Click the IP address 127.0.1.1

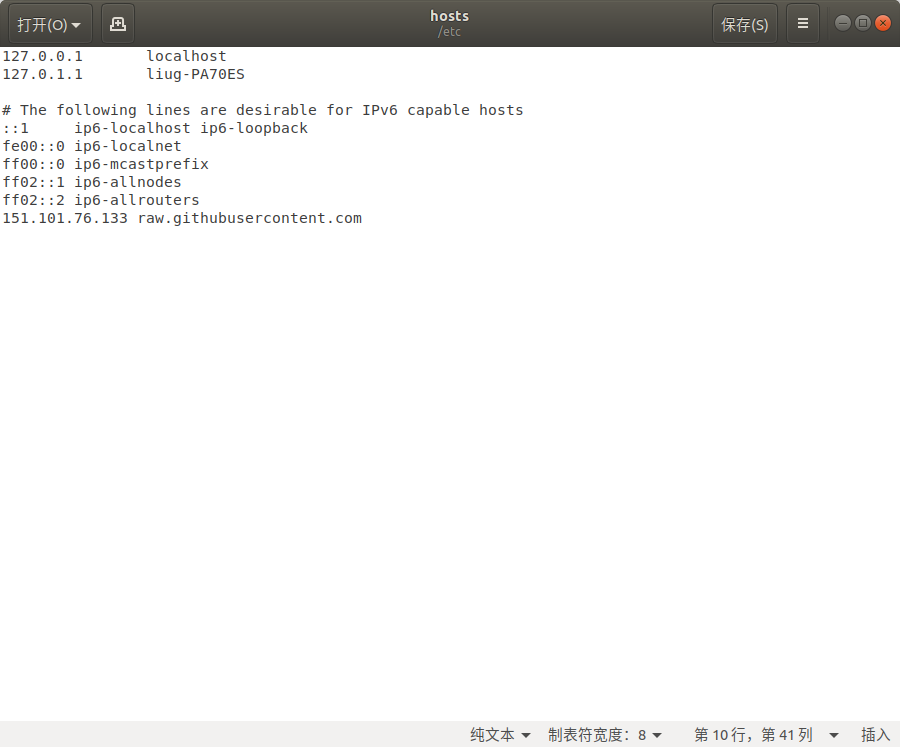coord(42,75)
